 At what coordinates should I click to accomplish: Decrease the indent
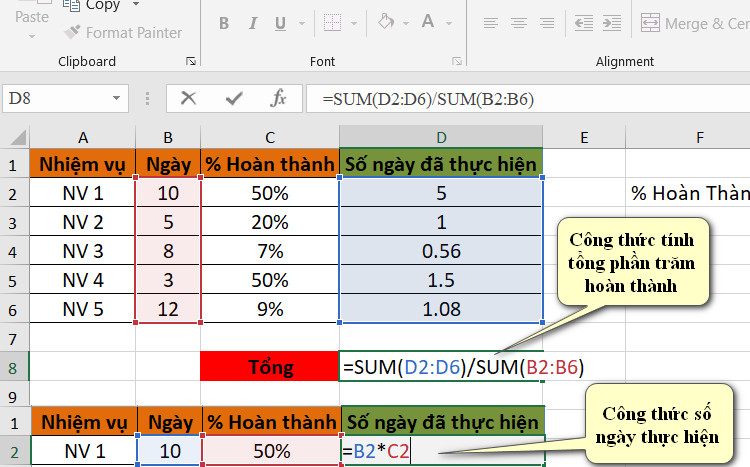[x=584, y=23]
